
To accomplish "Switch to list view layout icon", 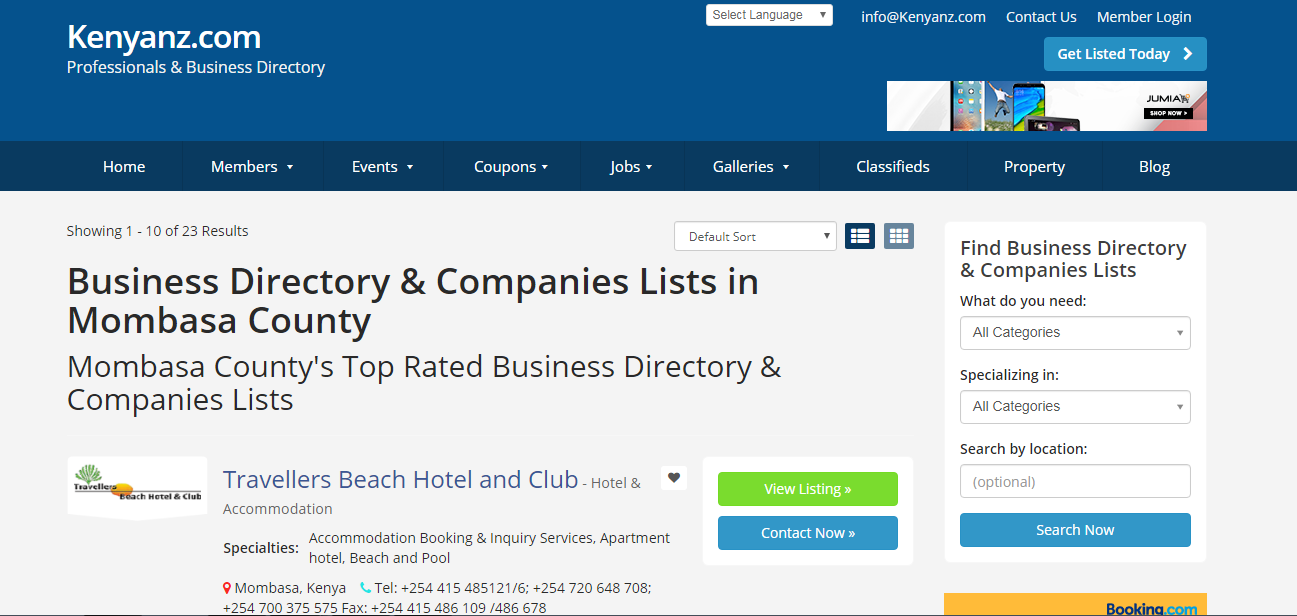I will click(x=860, y=236).
